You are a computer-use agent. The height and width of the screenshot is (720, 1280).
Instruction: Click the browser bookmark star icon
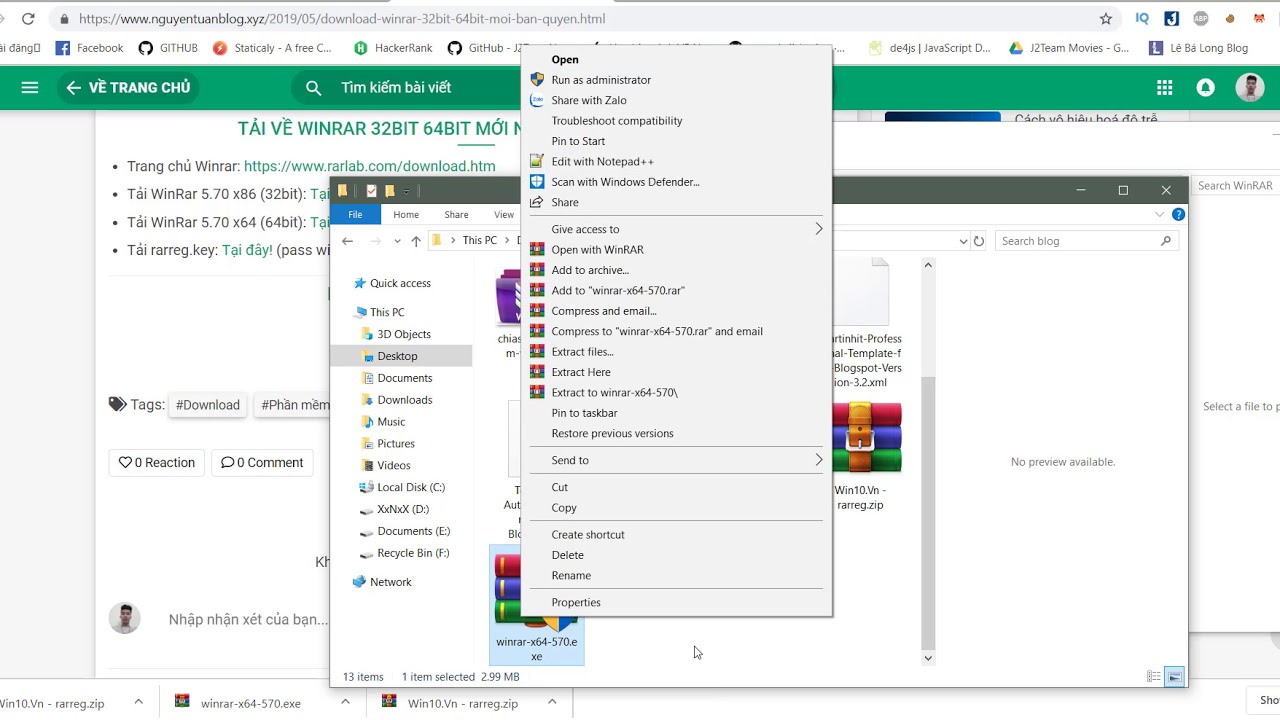click(1106, 19)
